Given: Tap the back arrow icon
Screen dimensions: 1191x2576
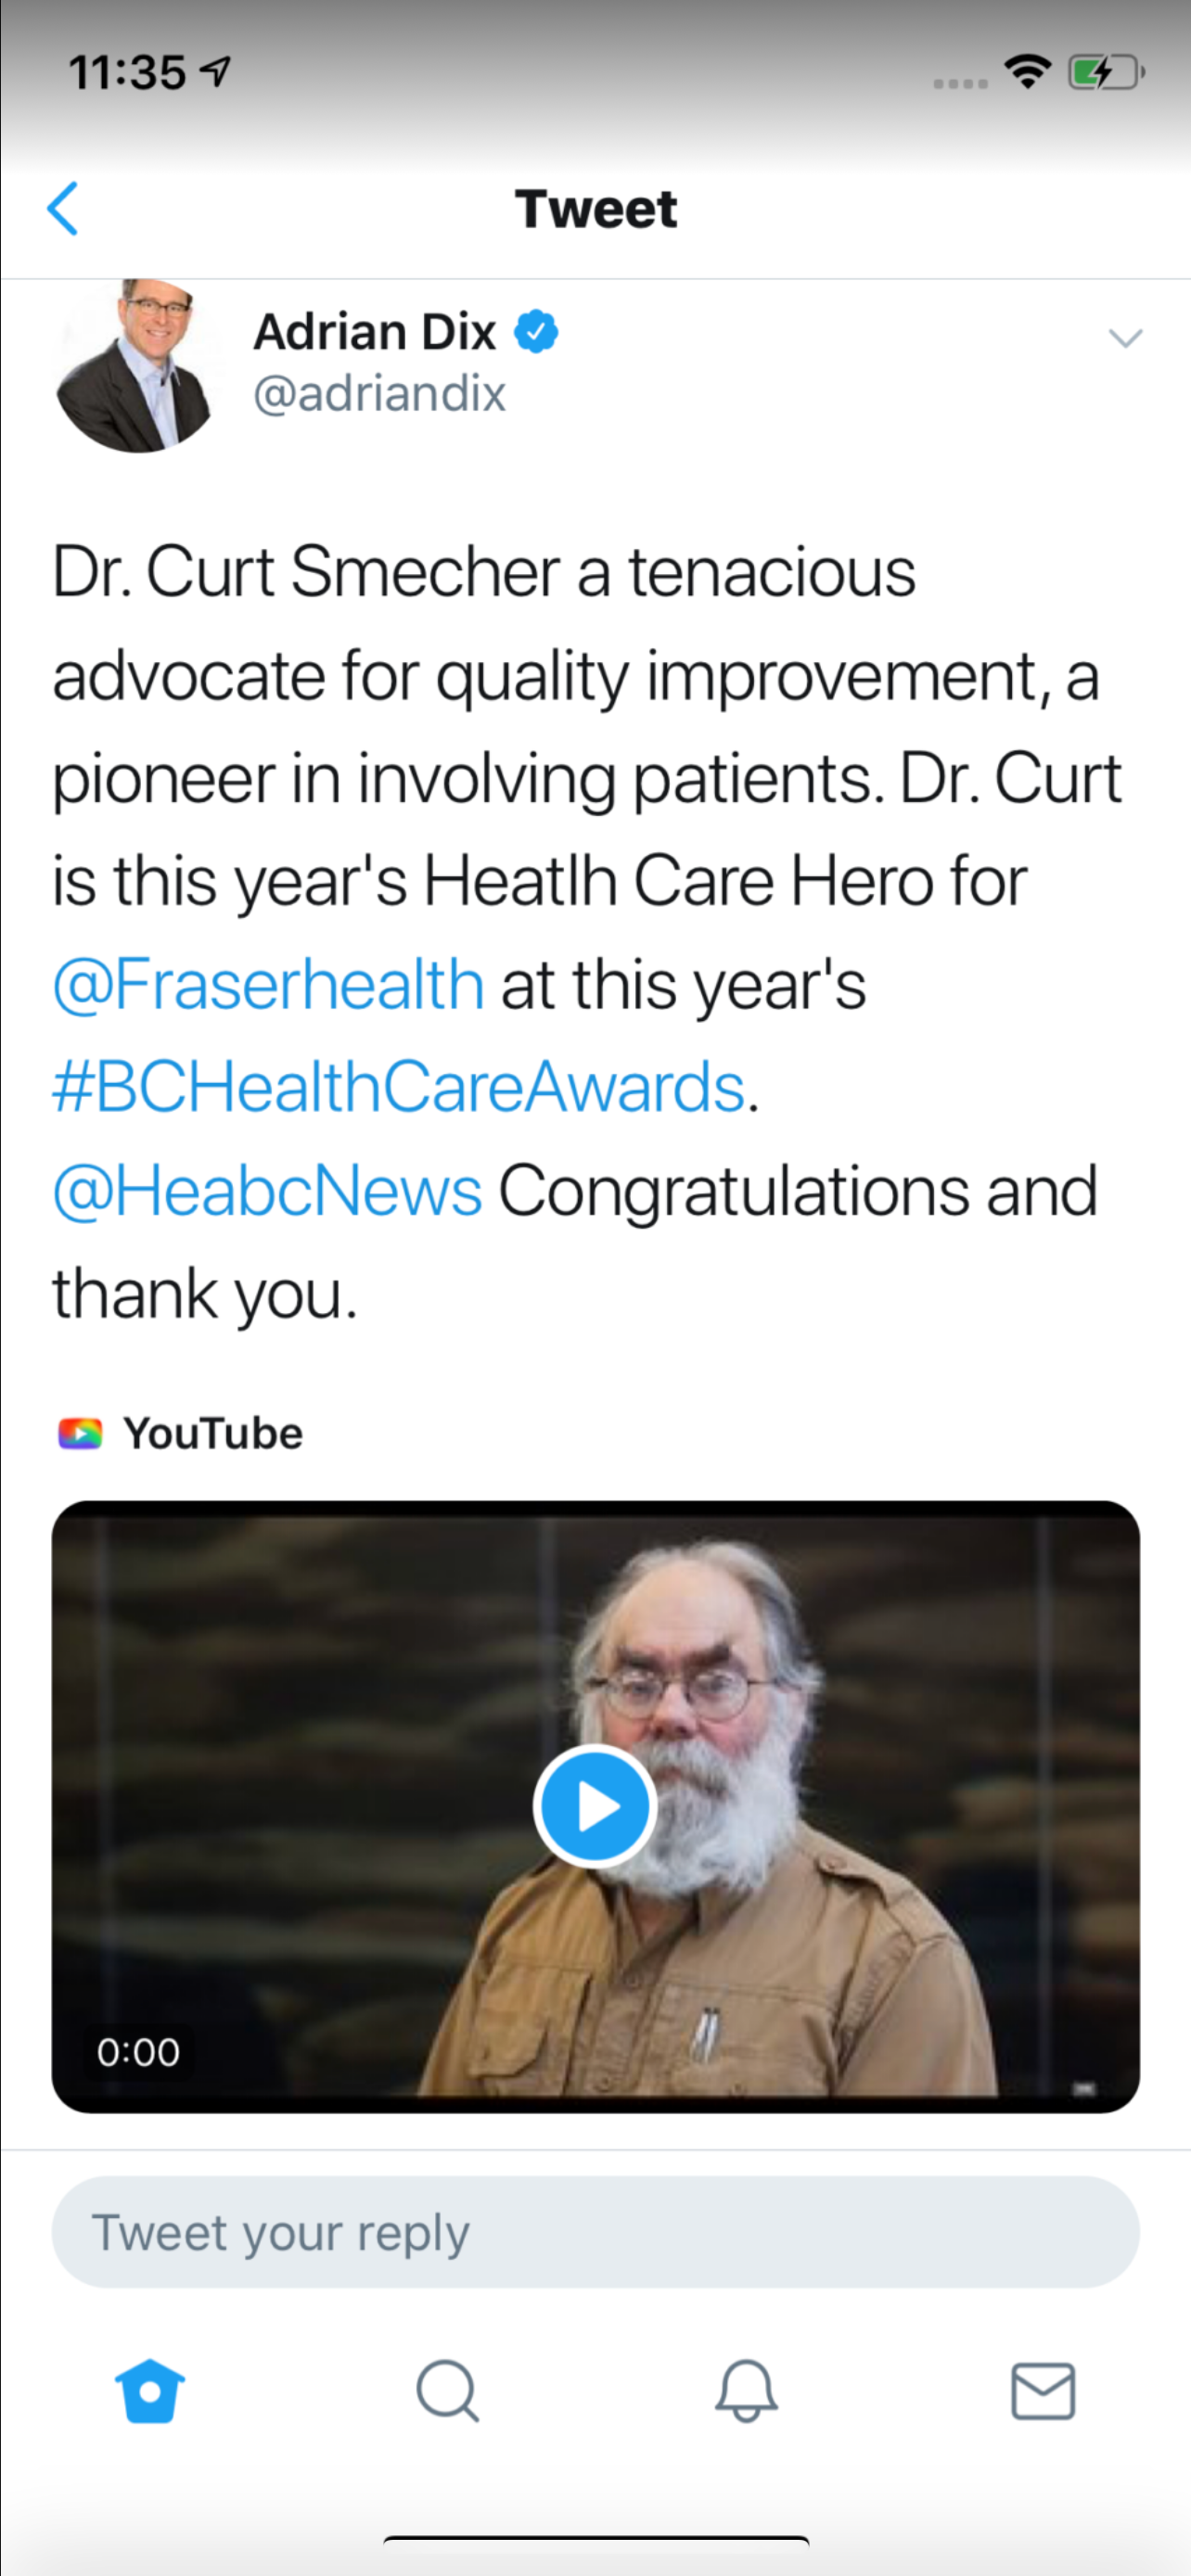Looking at the screenshot, I should (63, 209).
